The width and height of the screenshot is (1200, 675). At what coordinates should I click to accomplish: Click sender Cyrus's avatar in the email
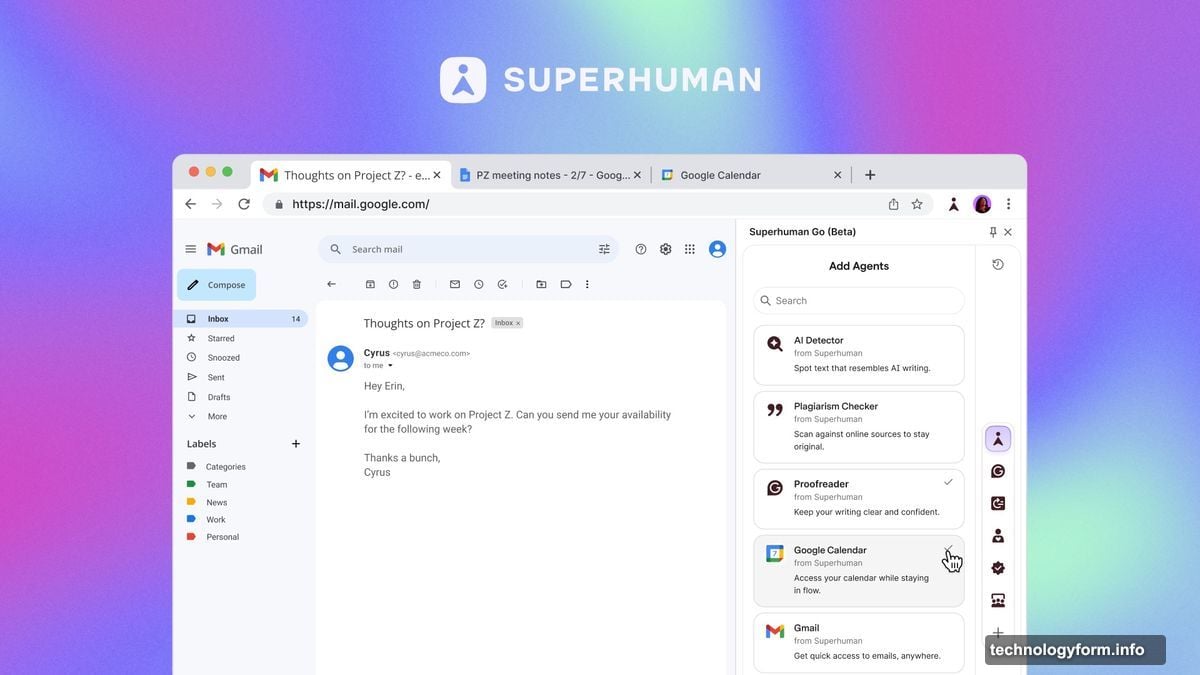point(341,358)
